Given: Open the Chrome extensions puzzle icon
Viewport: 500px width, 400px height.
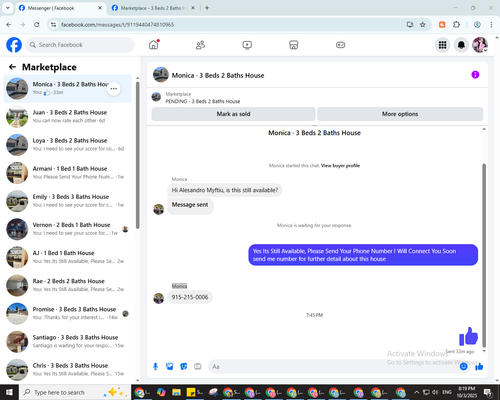Looking at the screenshot, I should coord(456,25).
